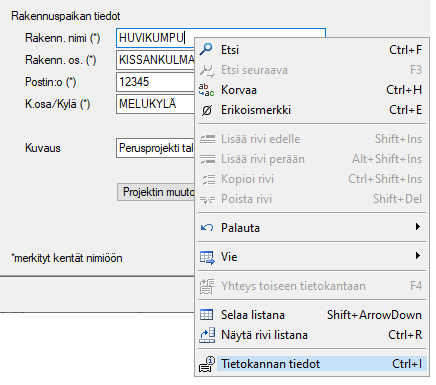
Task: Click the Palauta menu label
Action: click(240, 228)
